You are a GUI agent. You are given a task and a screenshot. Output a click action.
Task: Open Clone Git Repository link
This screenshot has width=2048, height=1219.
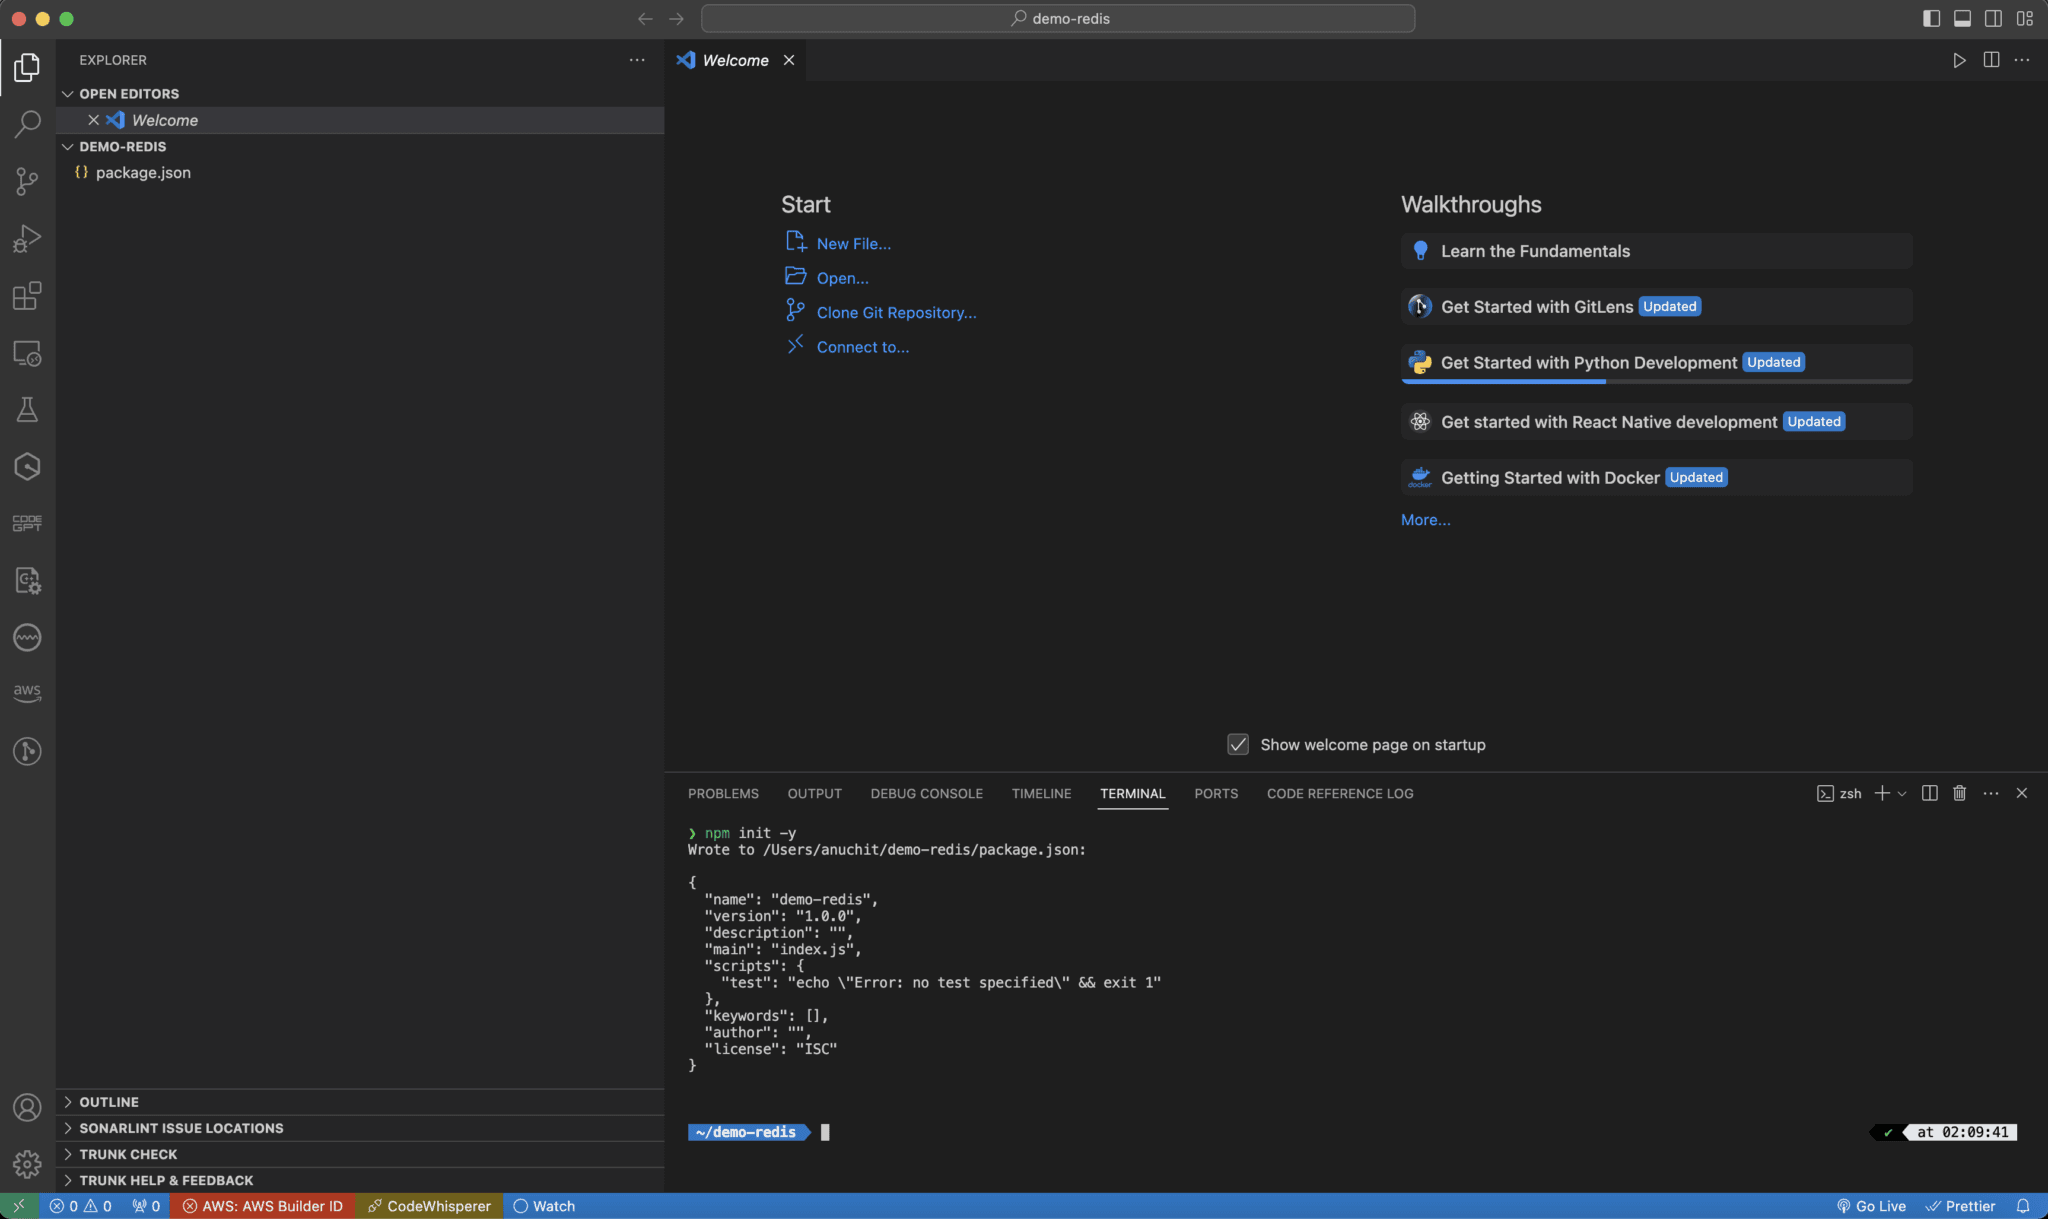coord(895,312)
